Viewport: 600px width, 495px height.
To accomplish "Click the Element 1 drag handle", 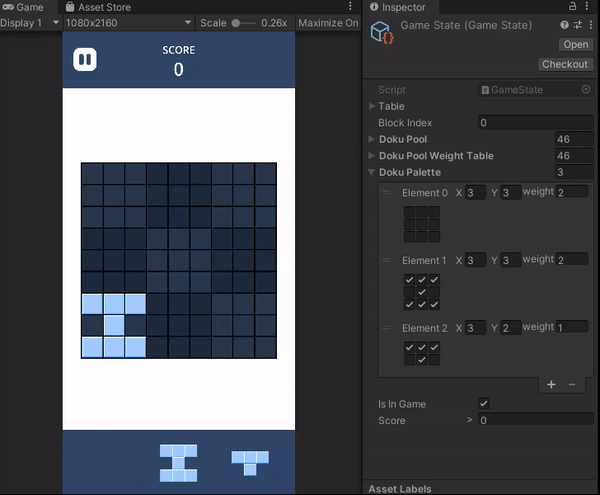I will (386, 260).
